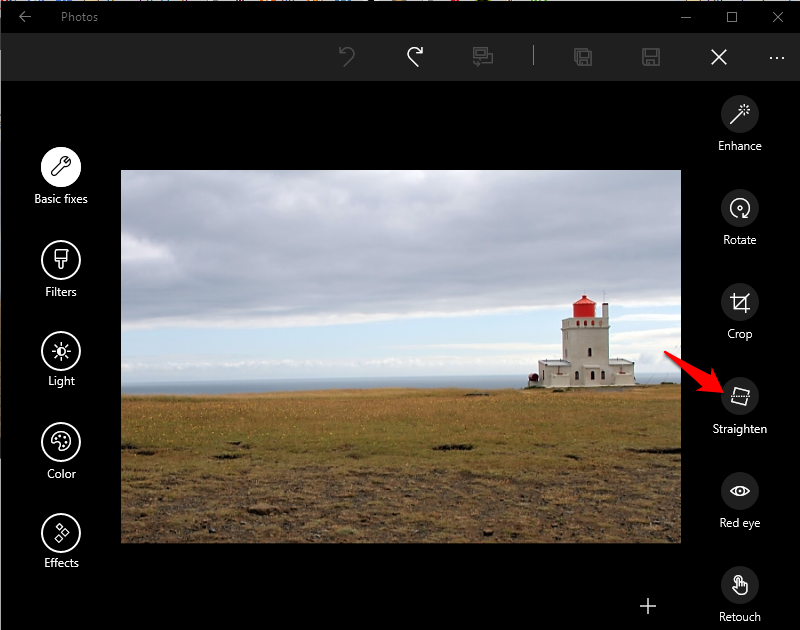Close the Photos window
The image size is (800, 630).
coord(778,17)
